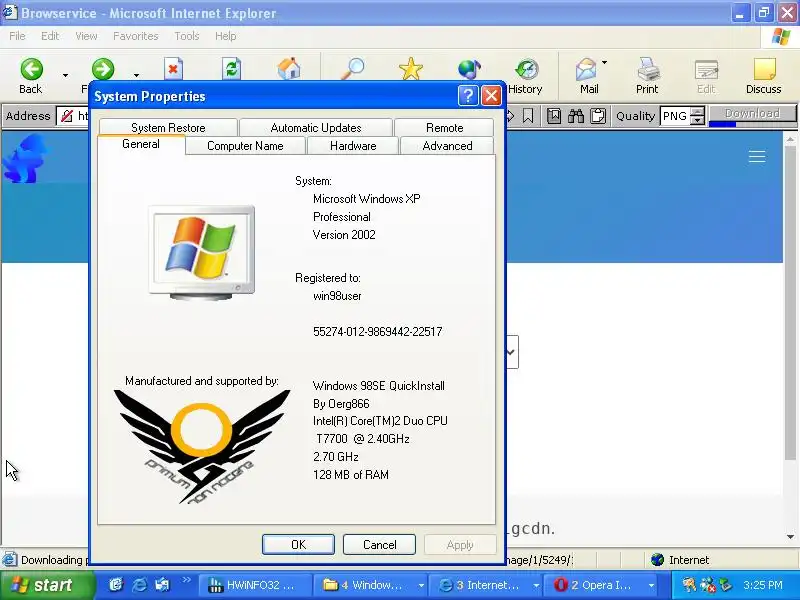The width and height of the screenshot is (800, 600).
Task: Click the security alert icon in system tray
Action: coord(708,585)
